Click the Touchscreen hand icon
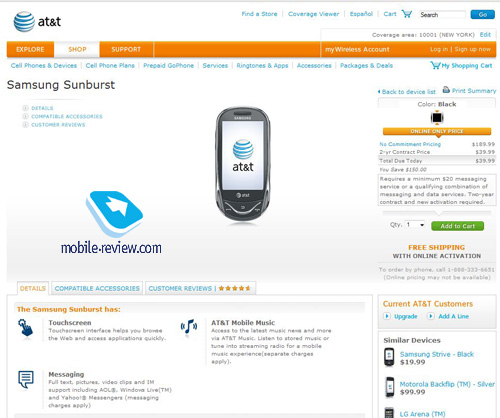 pyautogui.click(x=25, y=327)
